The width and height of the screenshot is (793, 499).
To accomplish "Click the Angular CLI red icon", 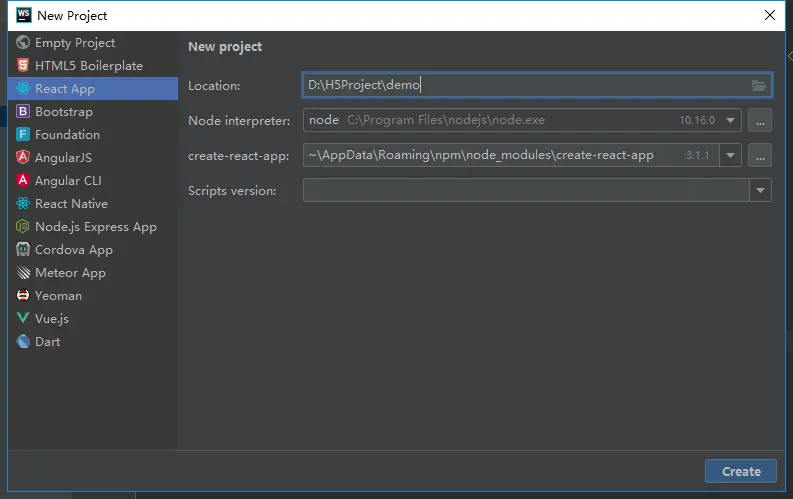I will click(23, 180).
